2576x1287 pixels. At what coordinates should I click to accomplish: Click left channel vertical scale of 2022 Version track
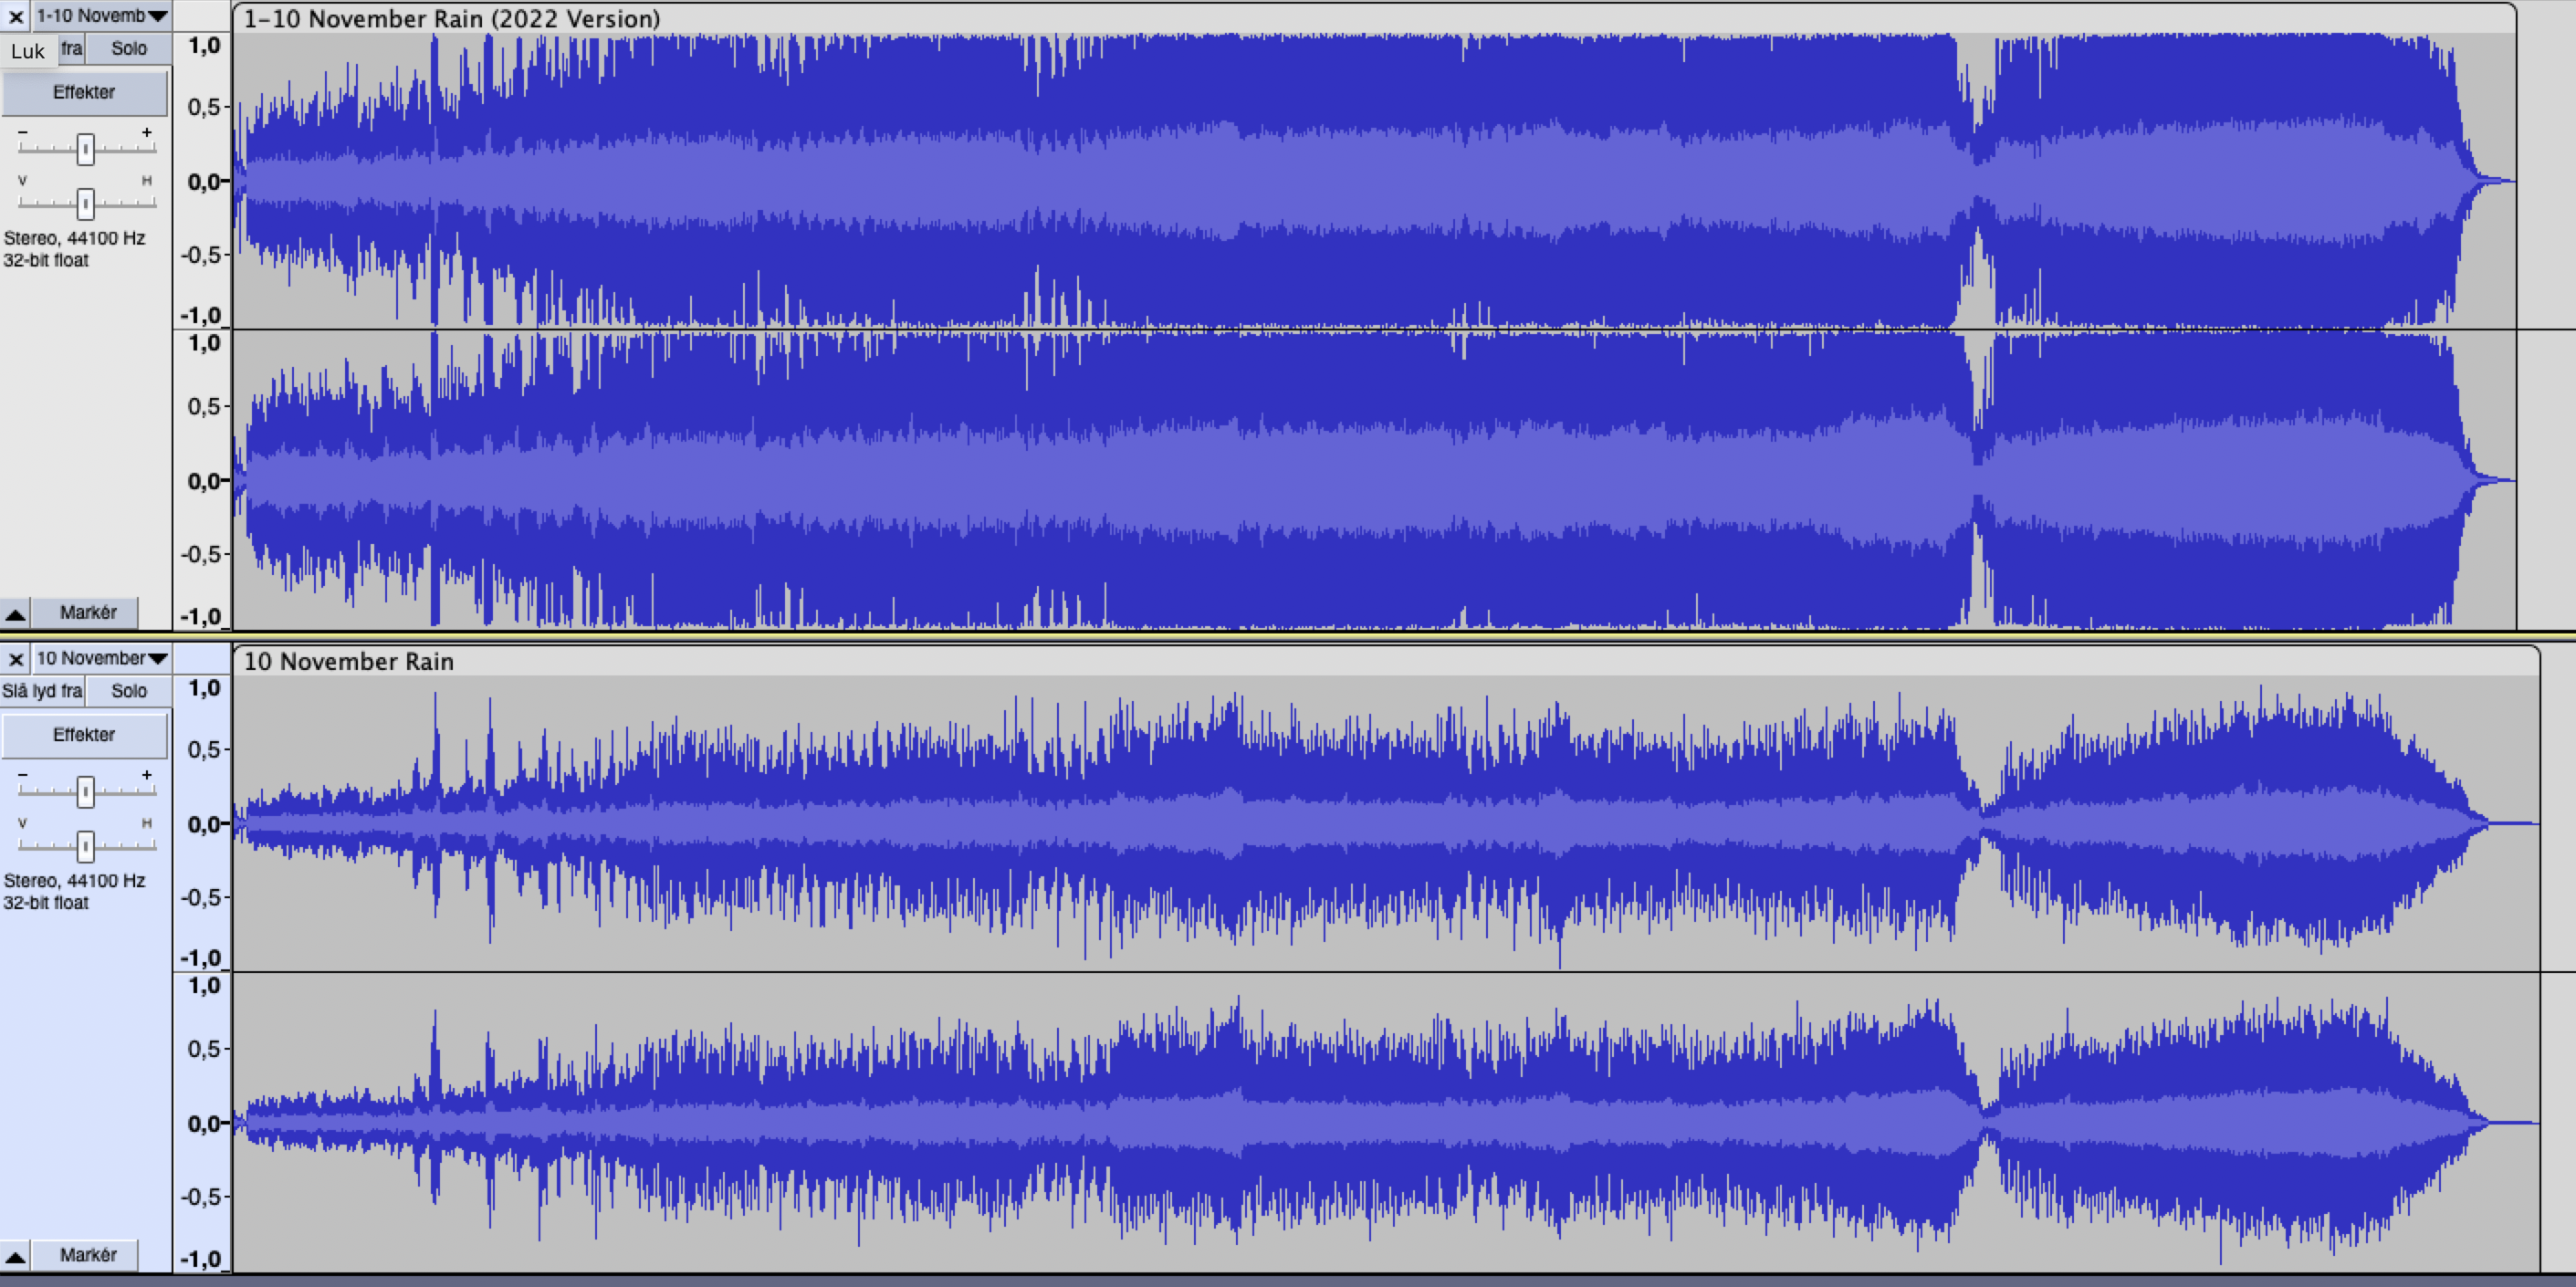(x=203, y=181)
